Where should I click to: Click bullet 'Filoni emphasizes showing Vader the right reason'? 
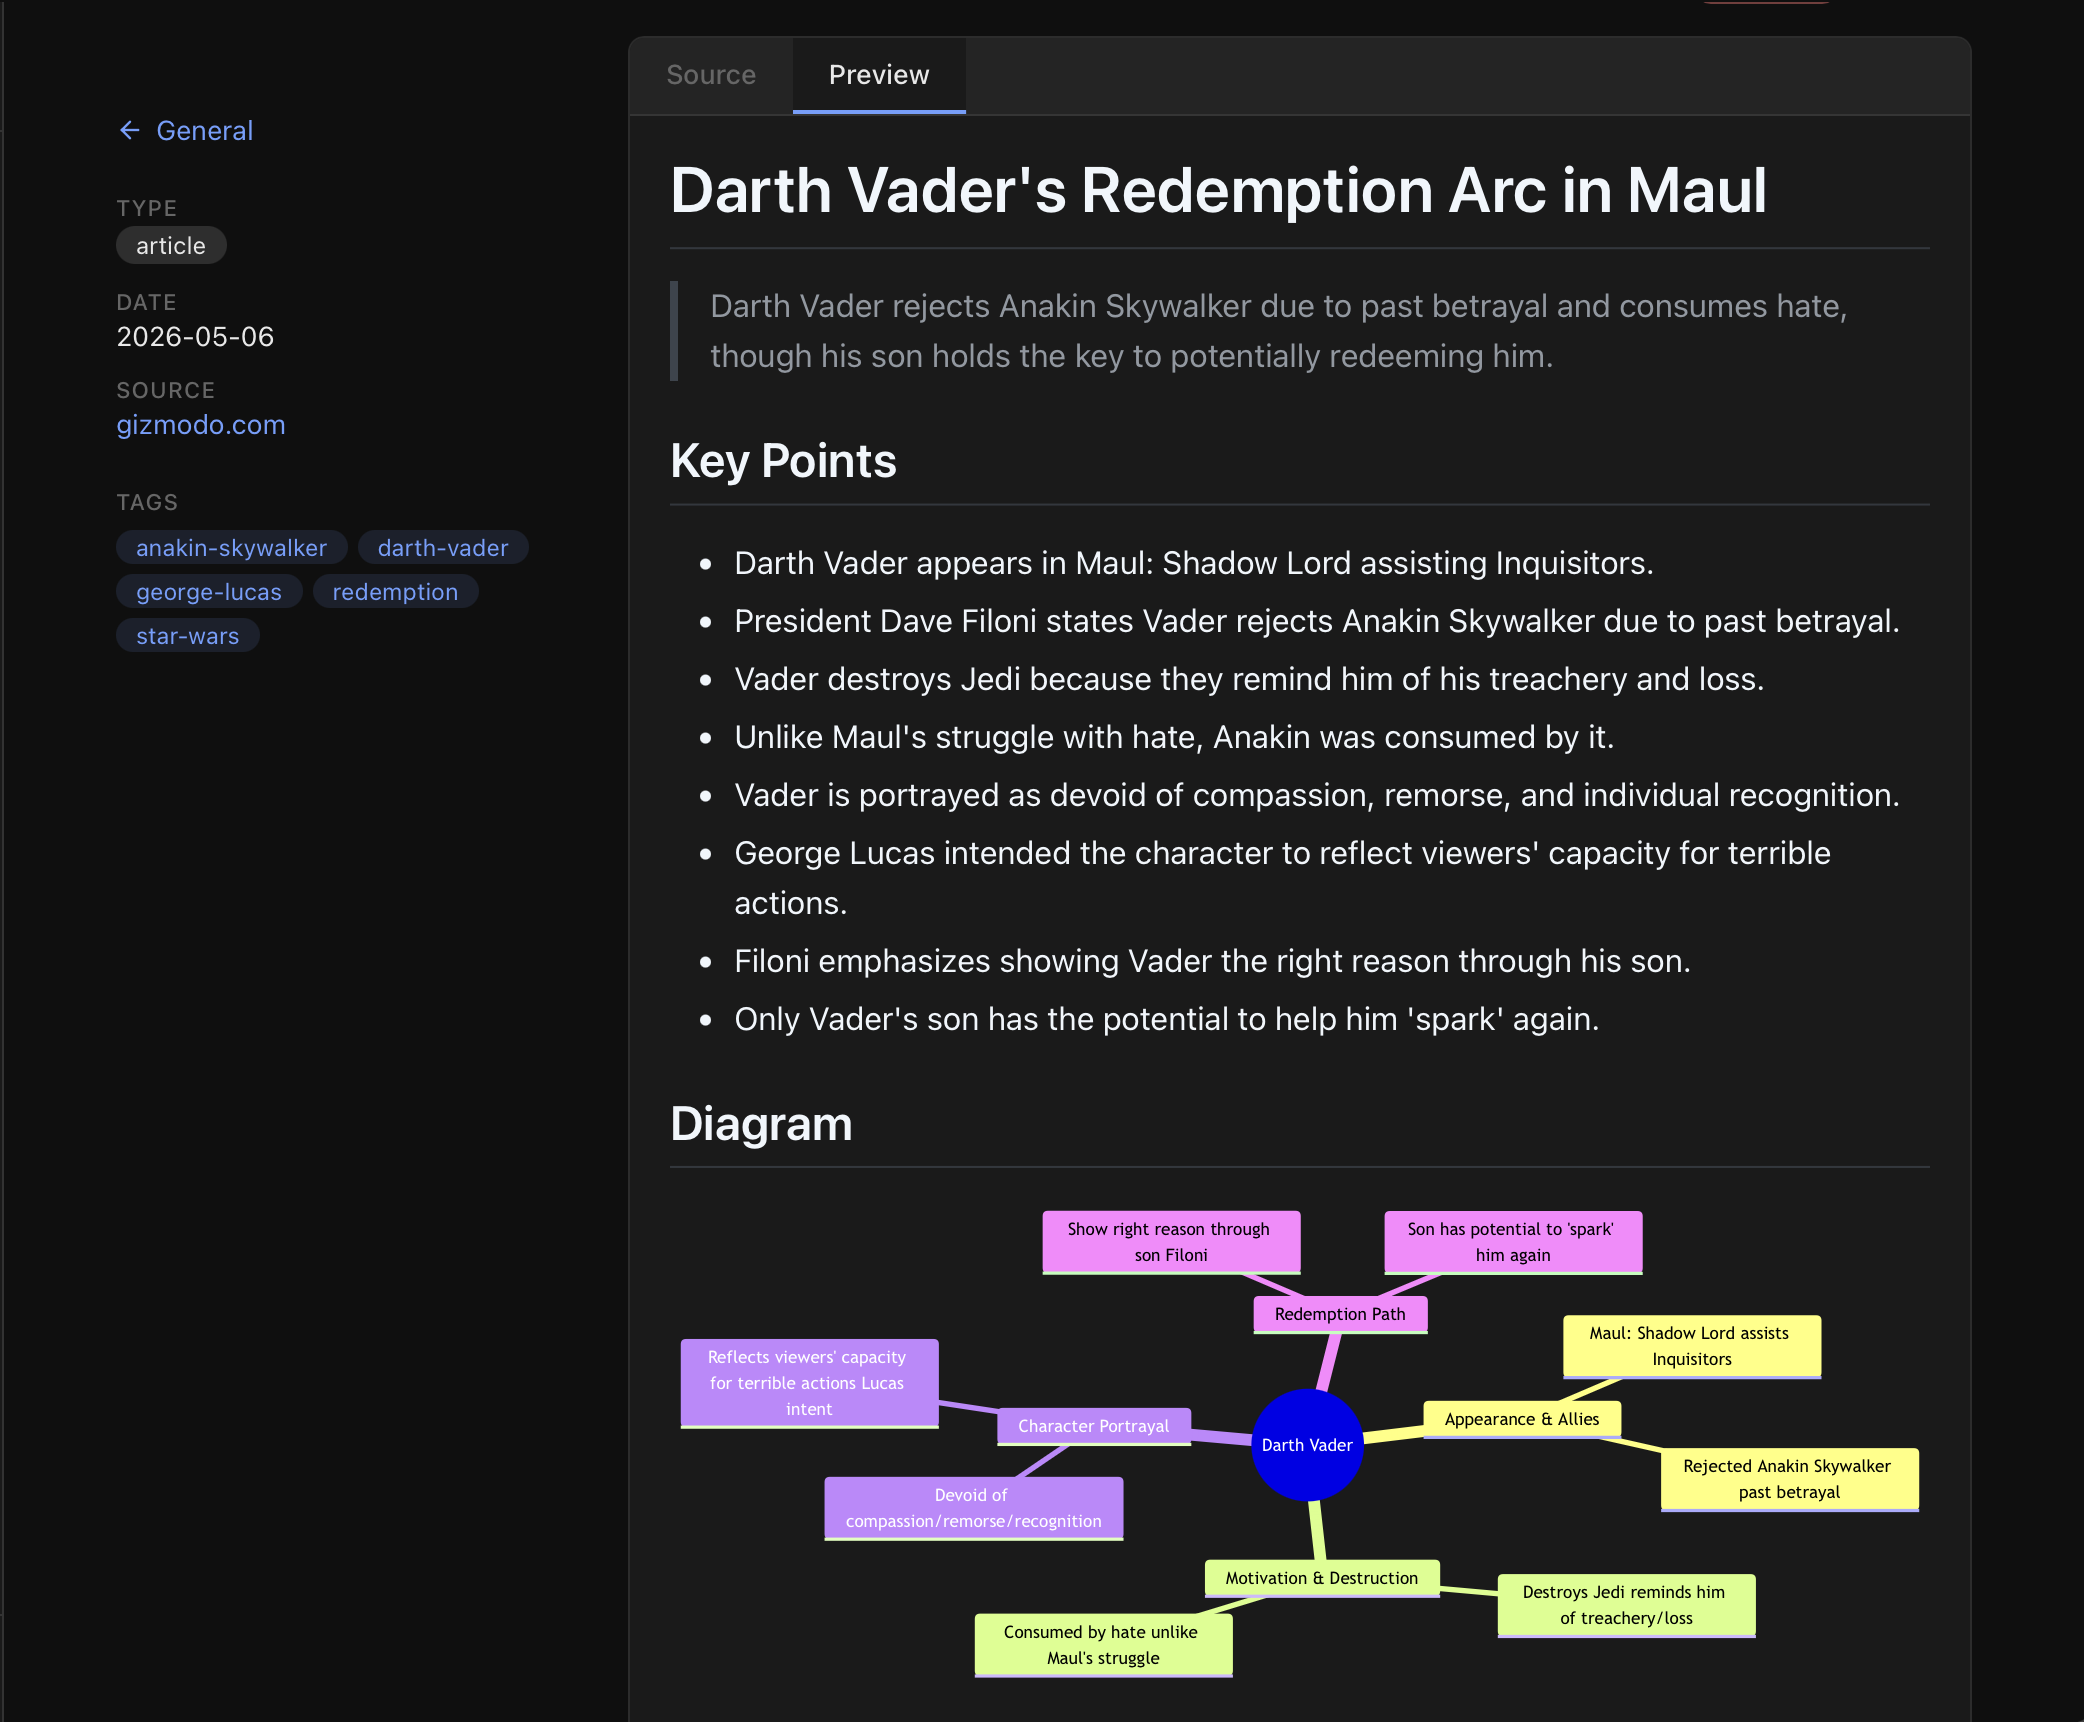click(x=1212, y=961)
